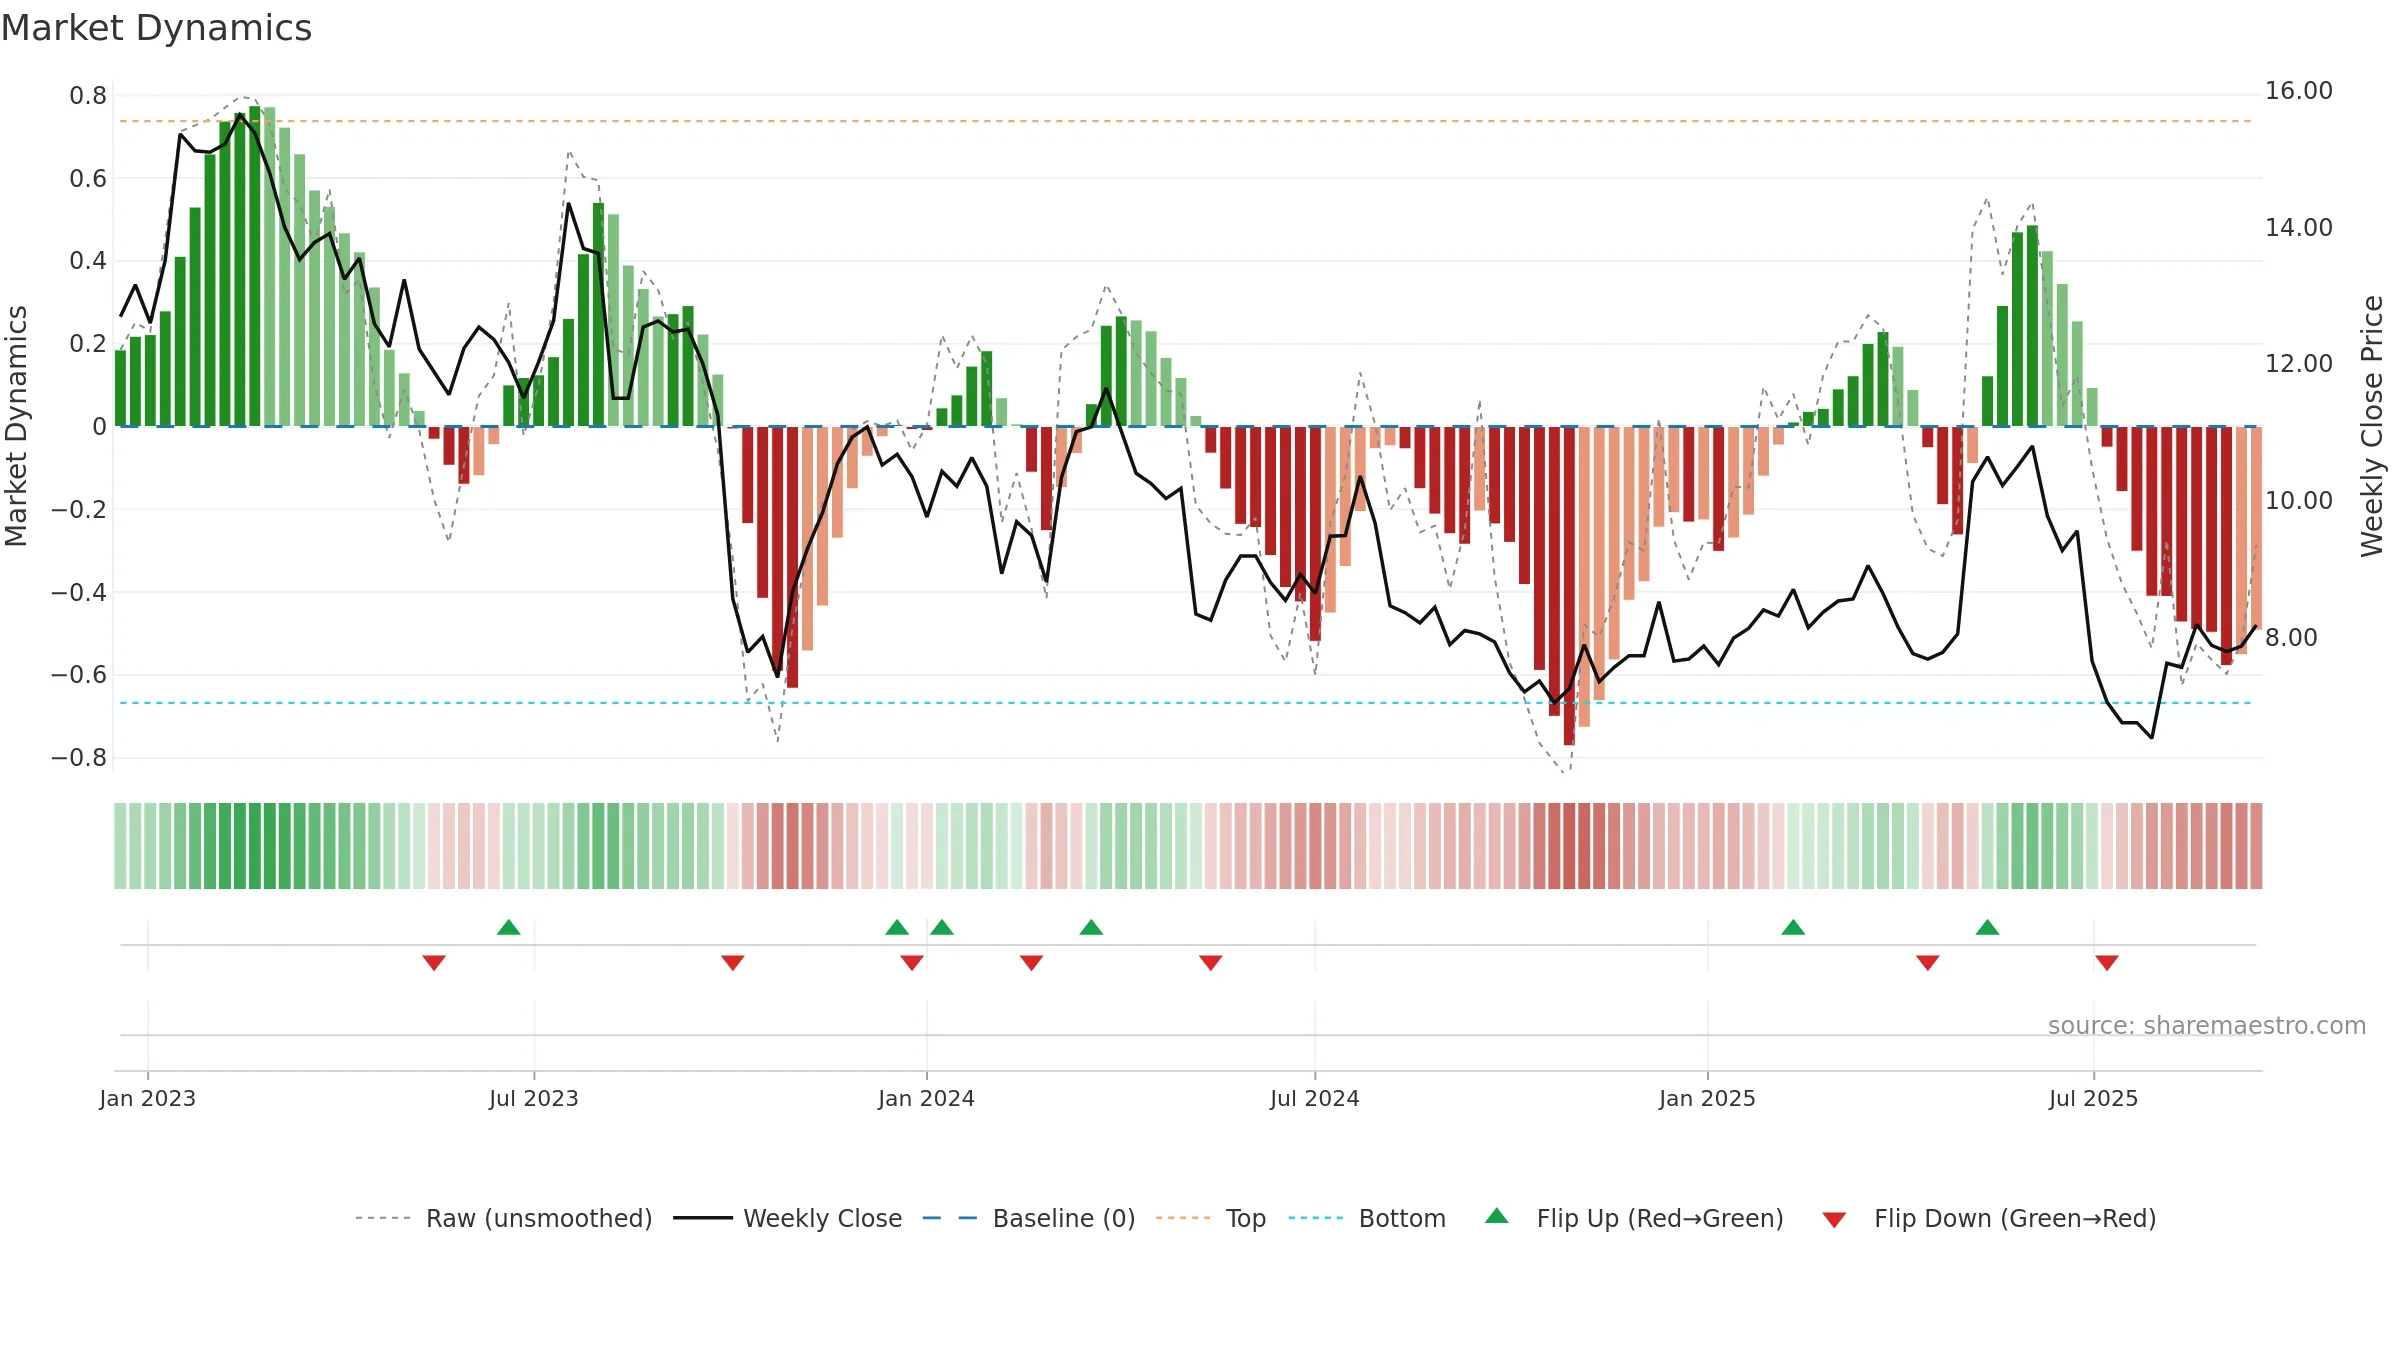Click the red flip-down marker around Feb 2024
This screenshot has height=1350, width=2400.
[x=1032, y=962]
